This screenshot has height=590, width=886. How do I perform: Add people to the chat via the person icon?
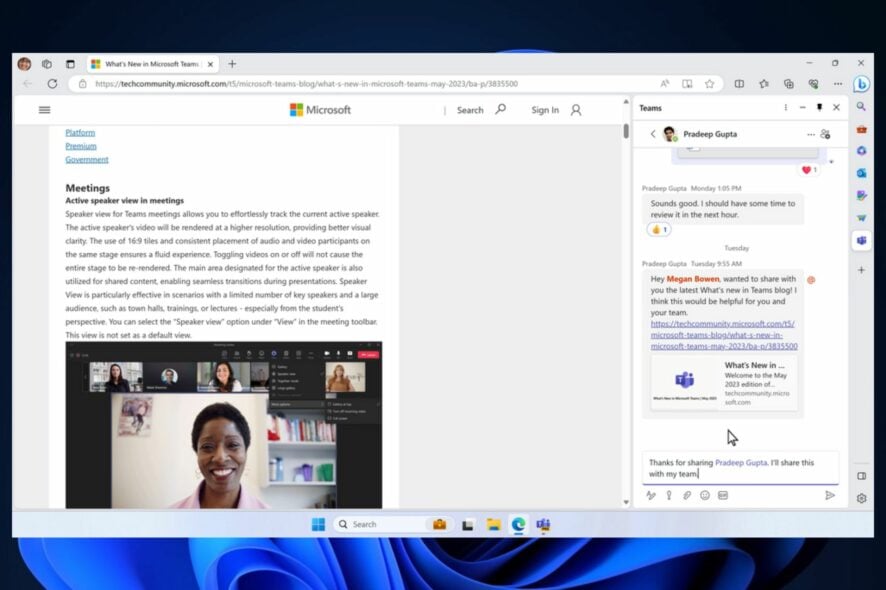(824, 133)
